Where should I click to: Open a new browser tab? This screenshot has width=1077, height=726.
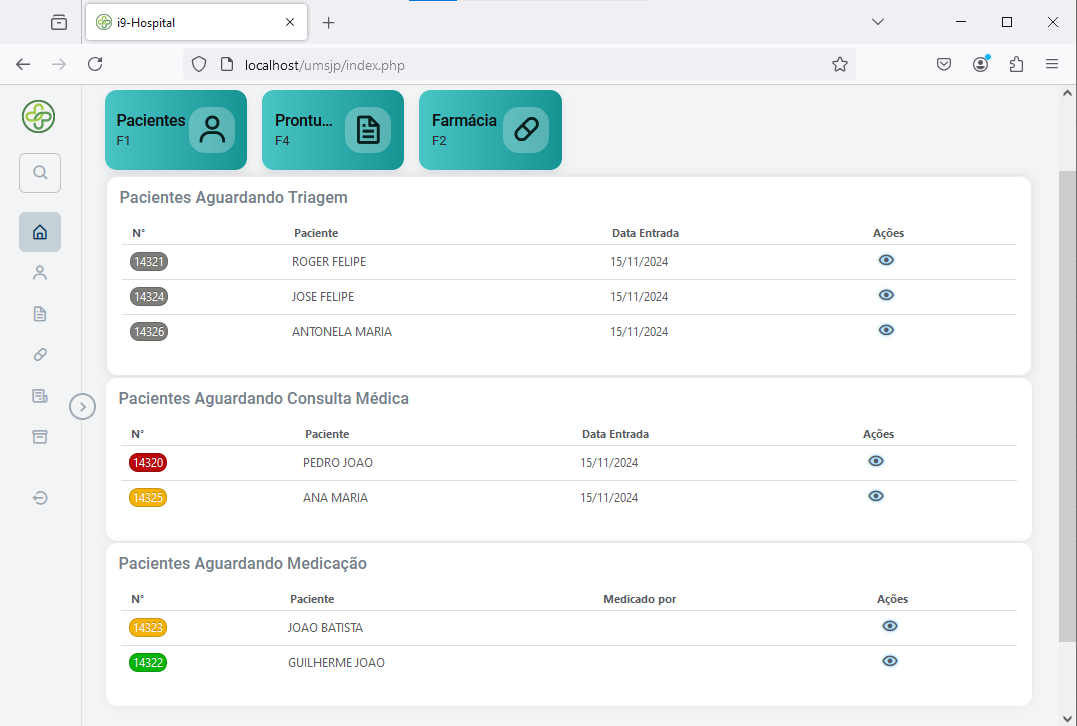point(328,23)
